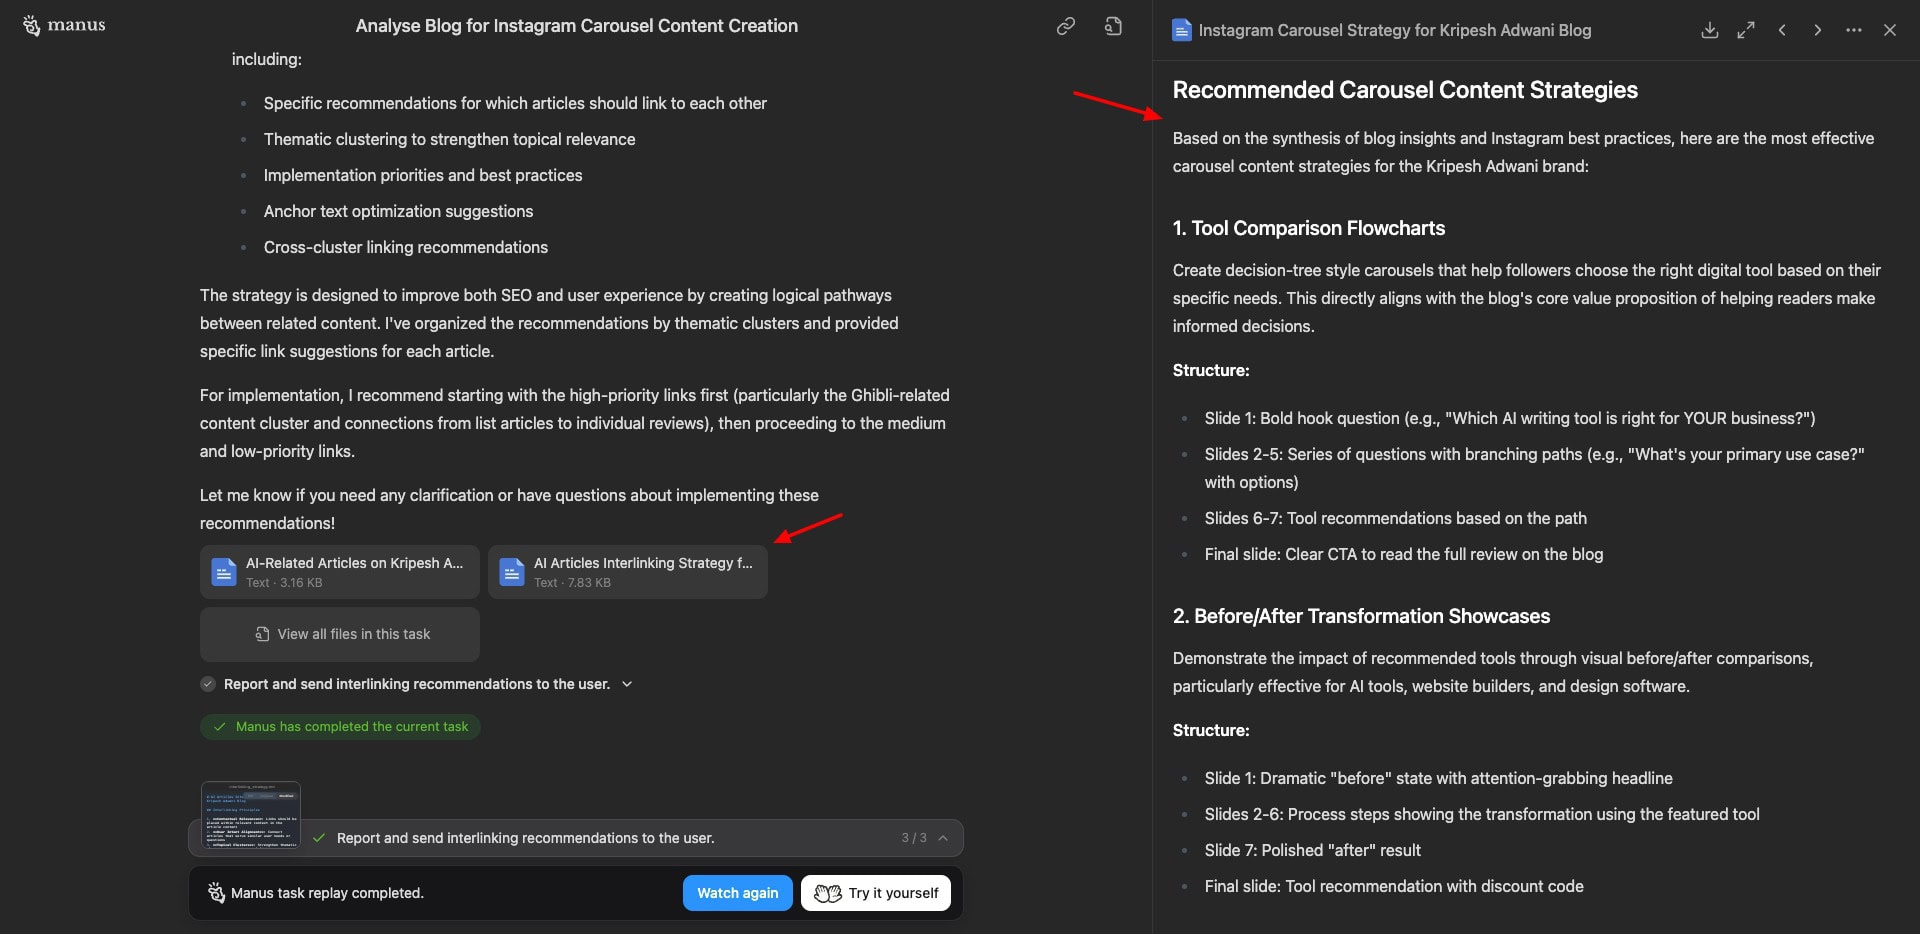Open the AI Articles Interlinking Strategy file
The image size is (1920, 934).
tap(628, 572)
